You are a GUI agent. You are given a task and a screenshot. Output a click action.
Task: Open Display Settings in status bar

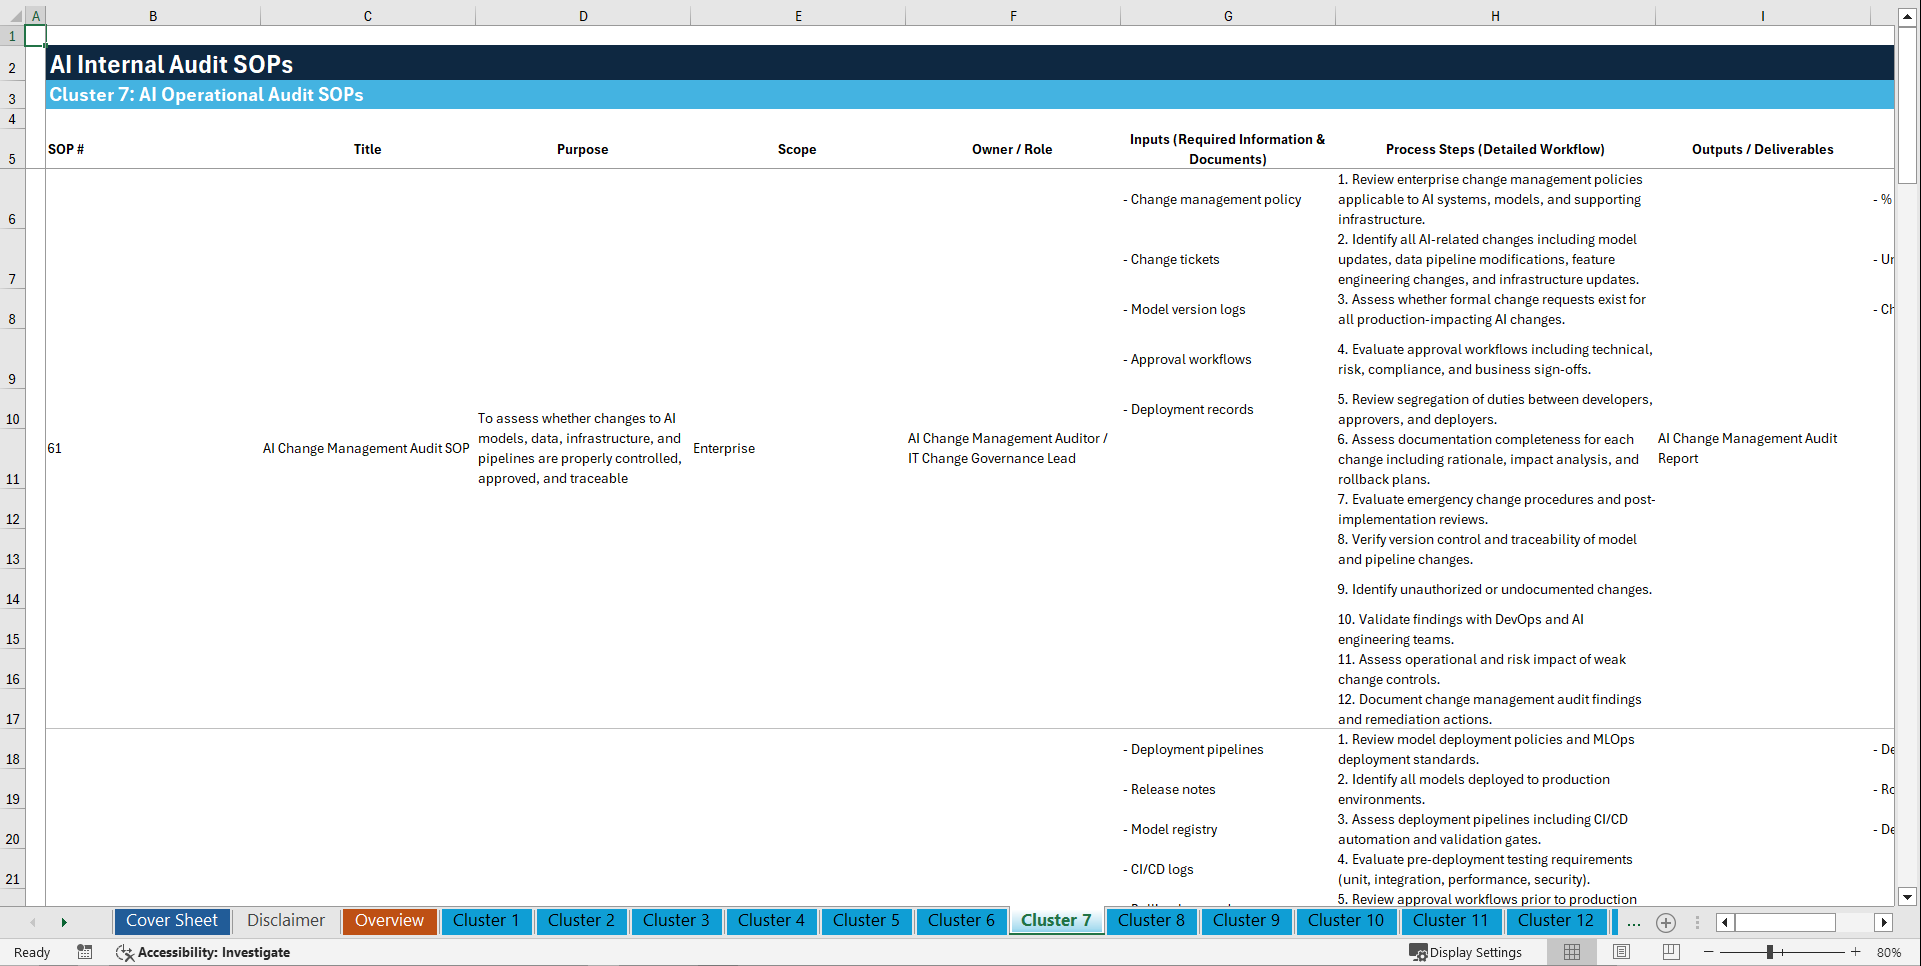point(1466,952)
